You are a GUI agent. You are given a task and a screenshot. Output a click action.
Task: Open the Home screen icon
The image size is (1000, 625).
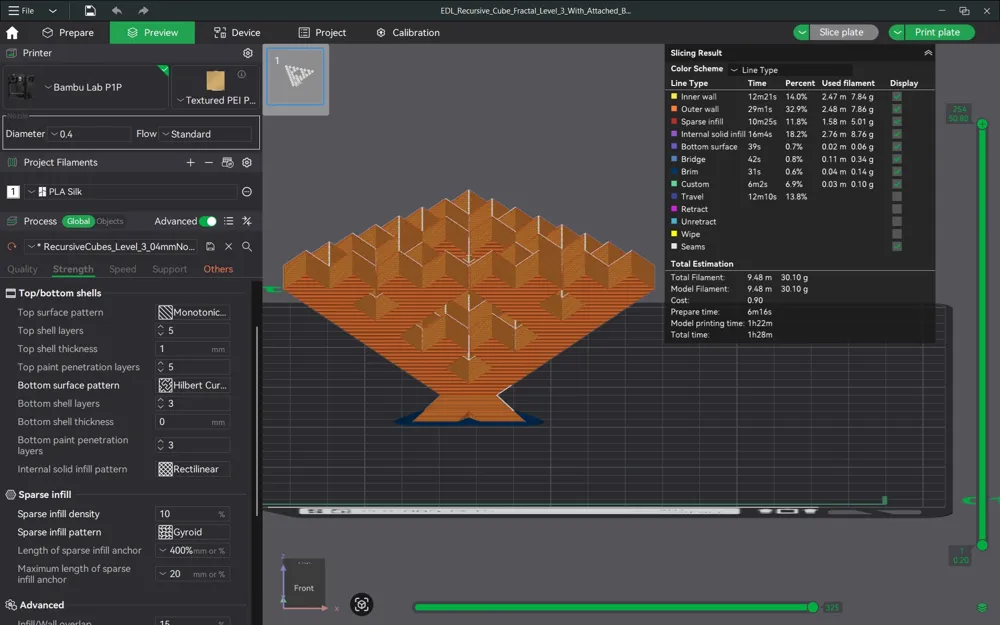pyautogui.click(x=12, y=33)
